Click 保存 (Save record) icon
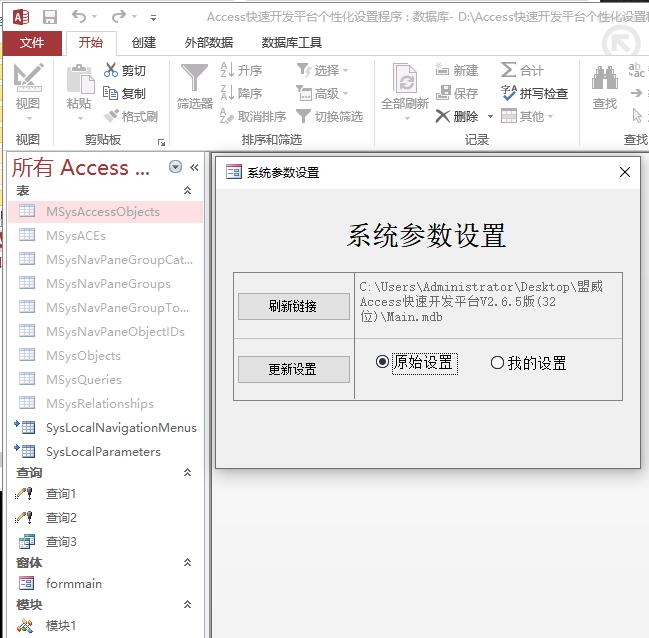The image size is (649, 638). 443,93
